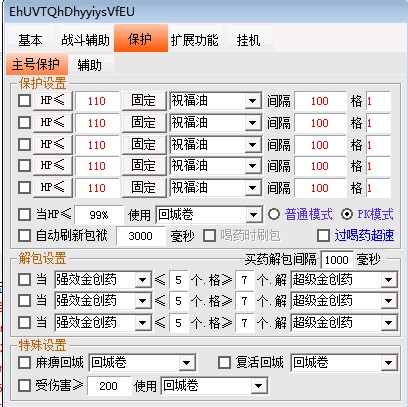Screen dimensions: 408x407
Task: Select the 挂机 tab
Action: point(248,40)
